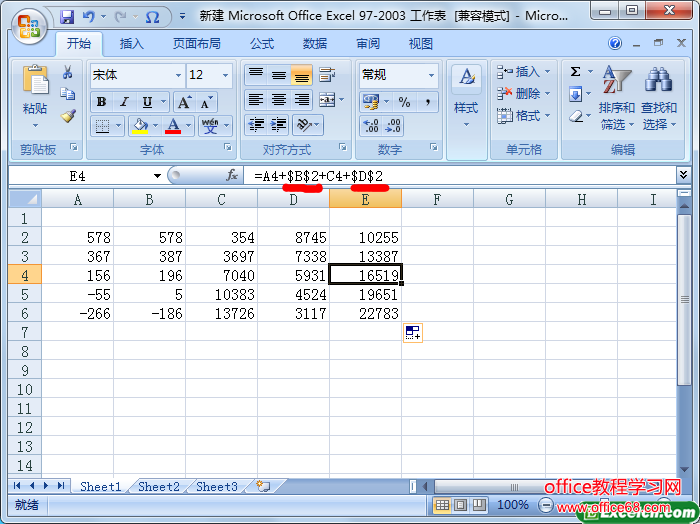The height and width of the screenshot is (524, 700).
Task: Apply accounting number format
Action: [371, 102]
